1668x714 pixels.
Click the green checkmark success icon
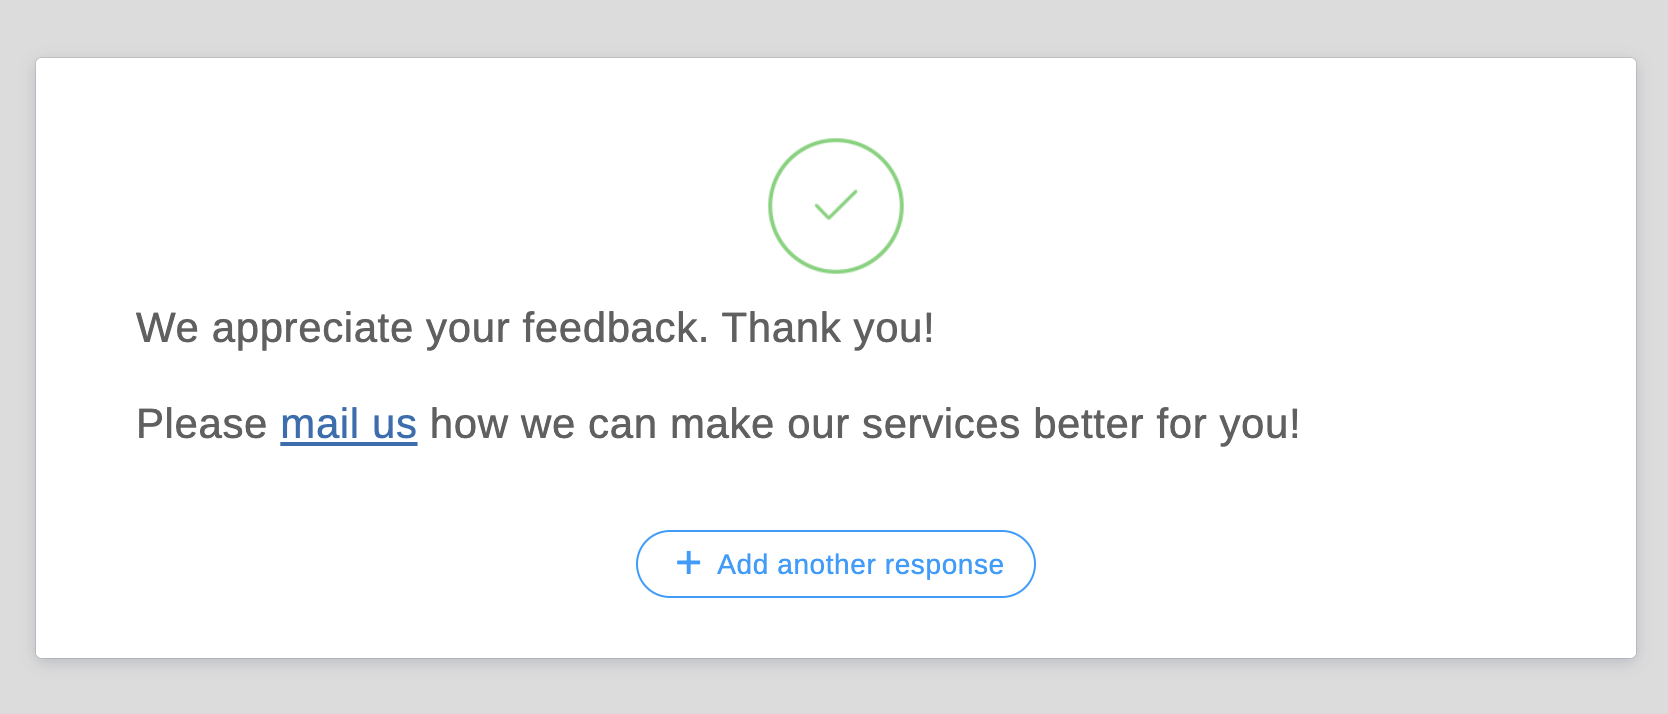(x=836, y=205)
